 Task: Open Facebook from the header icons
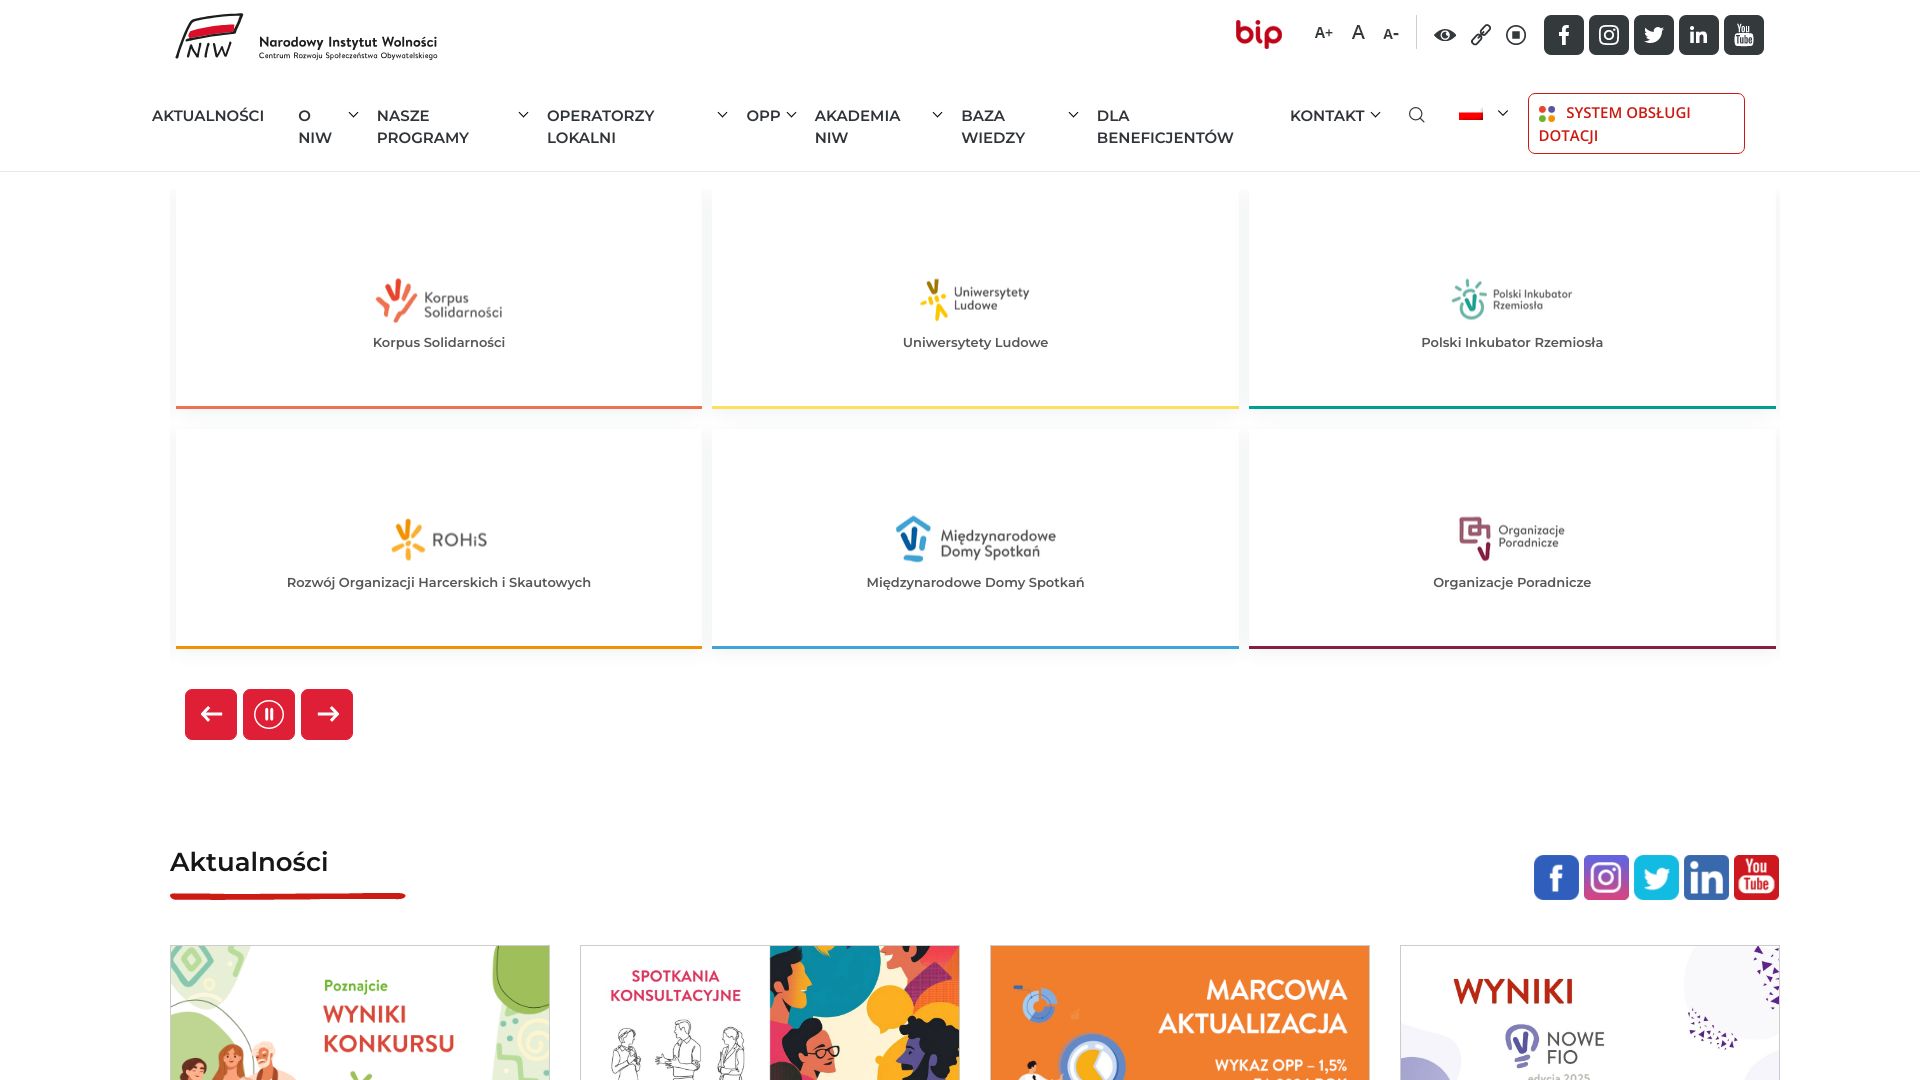pos(1564,35)
